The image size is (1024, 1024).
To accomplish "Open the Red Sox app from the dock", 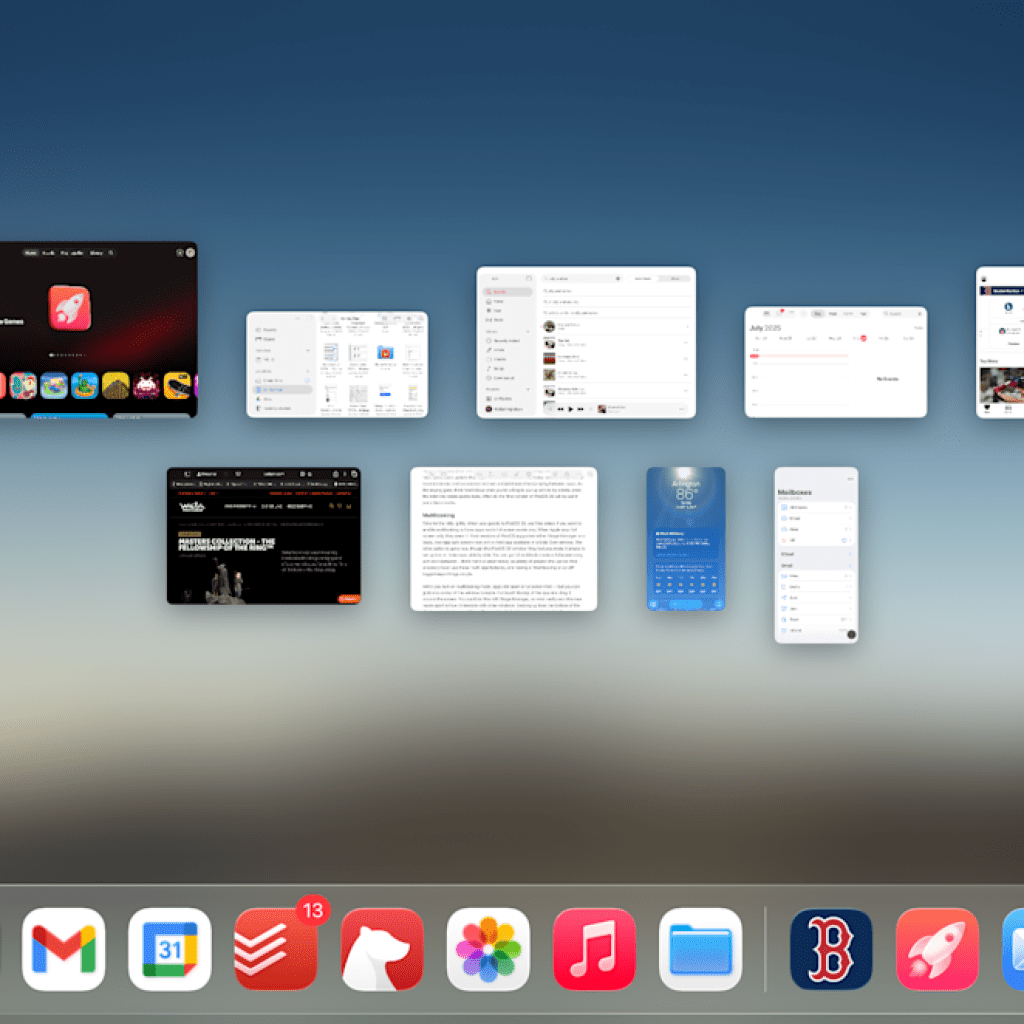I will pos(829,949).
